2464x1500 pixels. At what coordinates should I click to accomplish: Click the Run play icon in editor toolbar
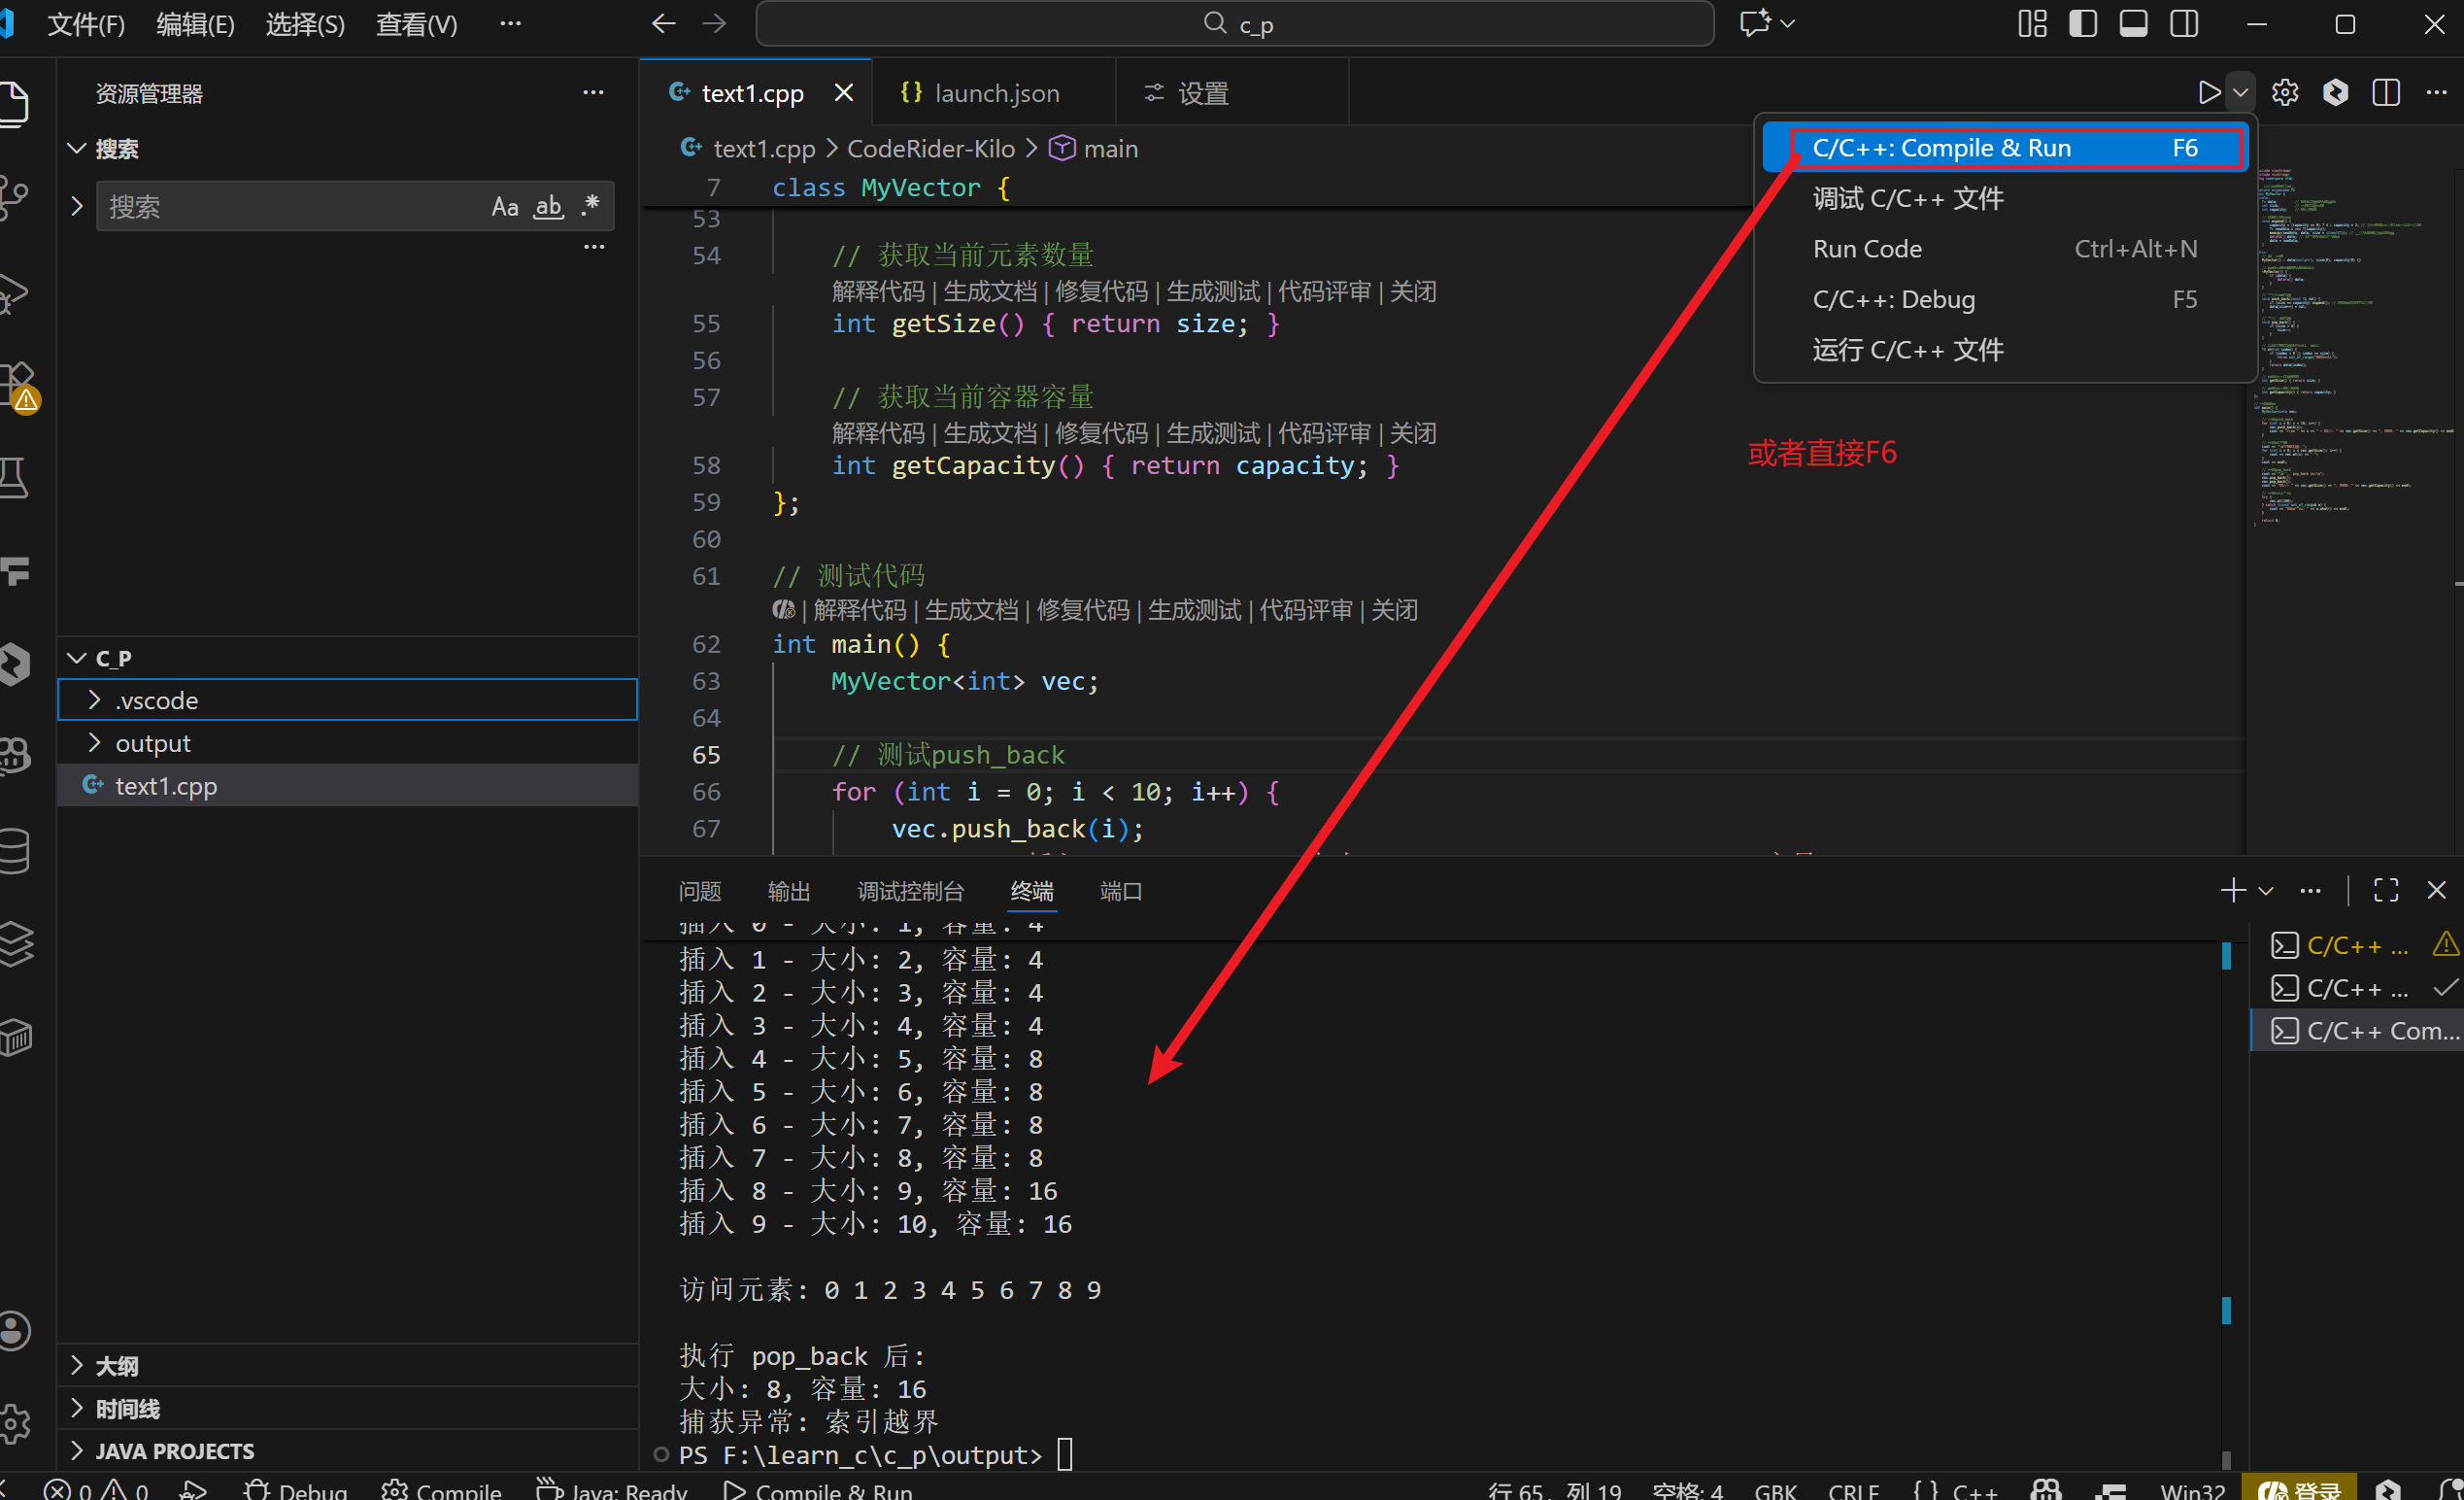pos(2208,93)
